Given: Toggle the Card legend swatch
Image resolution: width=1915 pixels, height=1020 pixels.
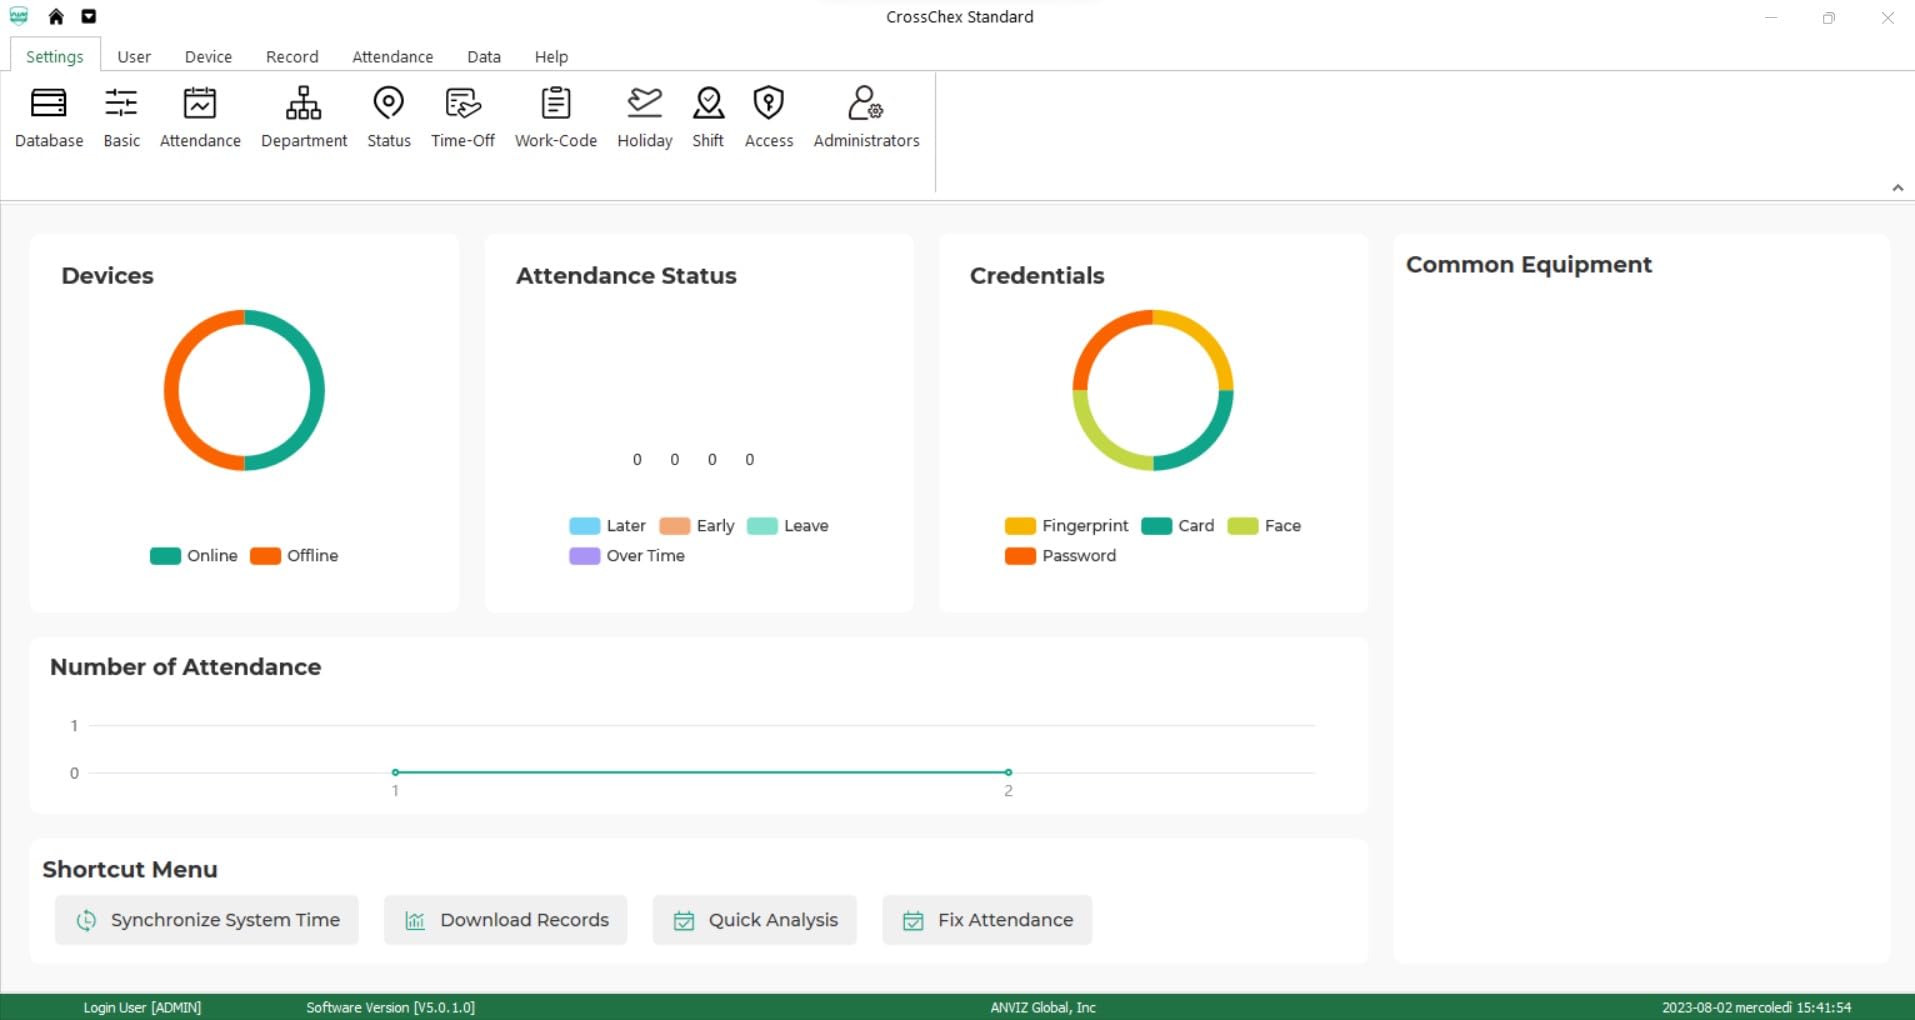Looking at the screenshot, I should click(x=1156, y=526).
